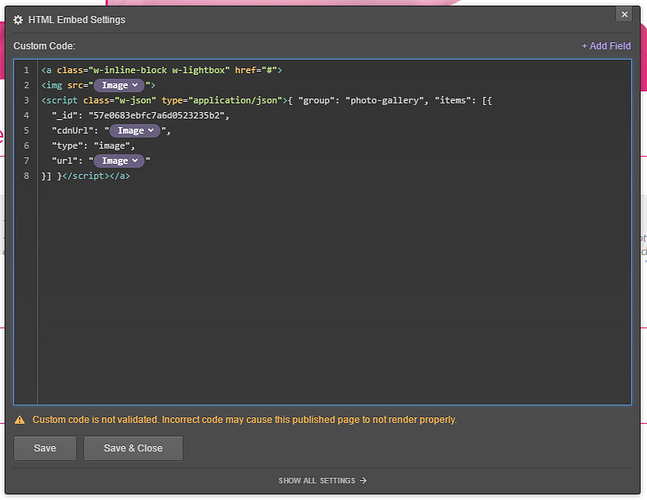This screenshot has height=500, width=647.
Task: Click line number 4 in the gutter
Action: [26, 116]
